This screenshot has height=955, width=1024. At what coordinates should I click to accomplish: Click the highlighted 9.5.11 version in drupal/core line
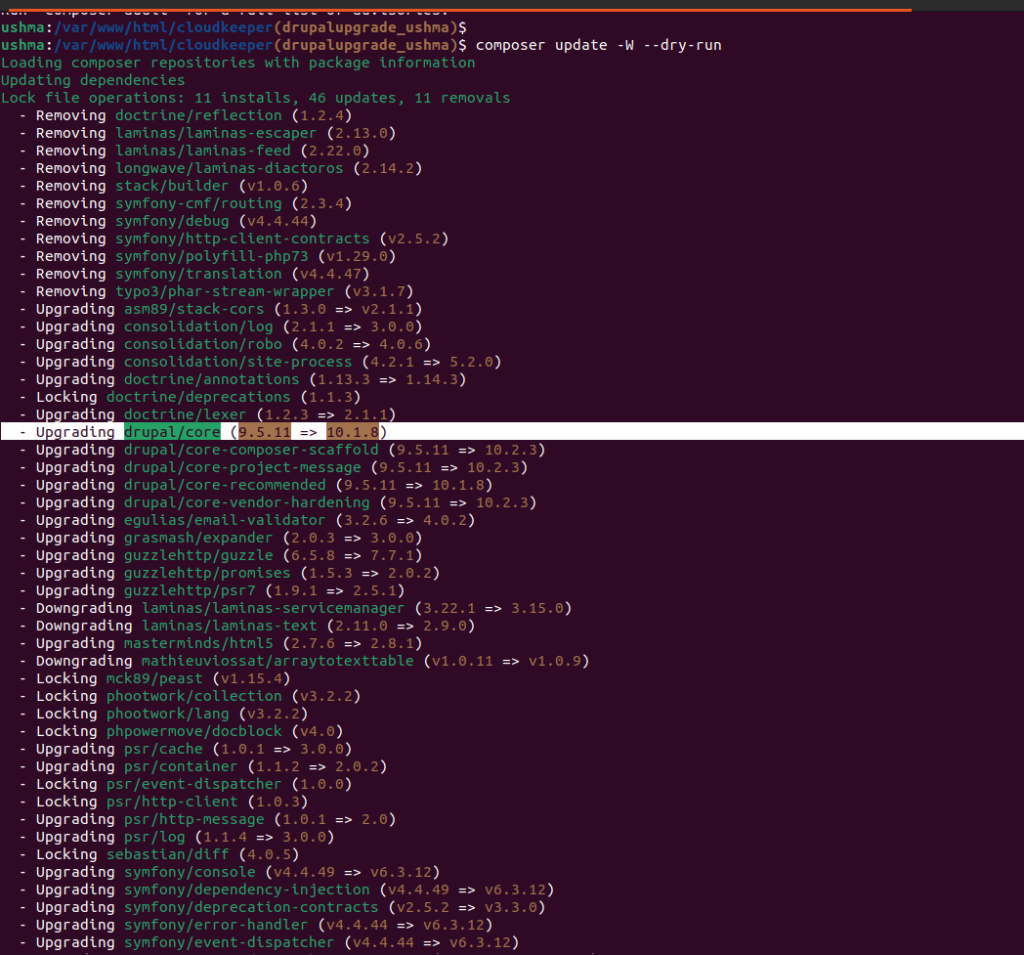(x=264, y=432)
